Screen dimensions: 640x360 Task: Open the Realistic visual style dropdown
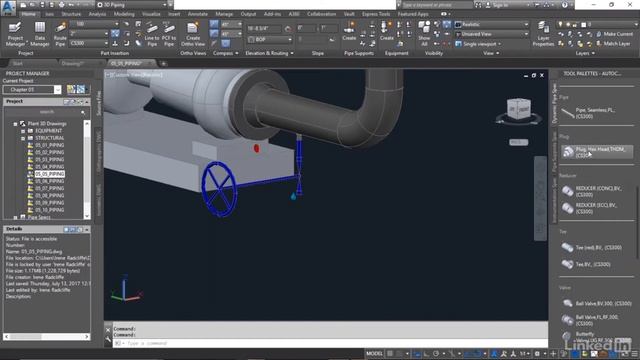(491, 24)
